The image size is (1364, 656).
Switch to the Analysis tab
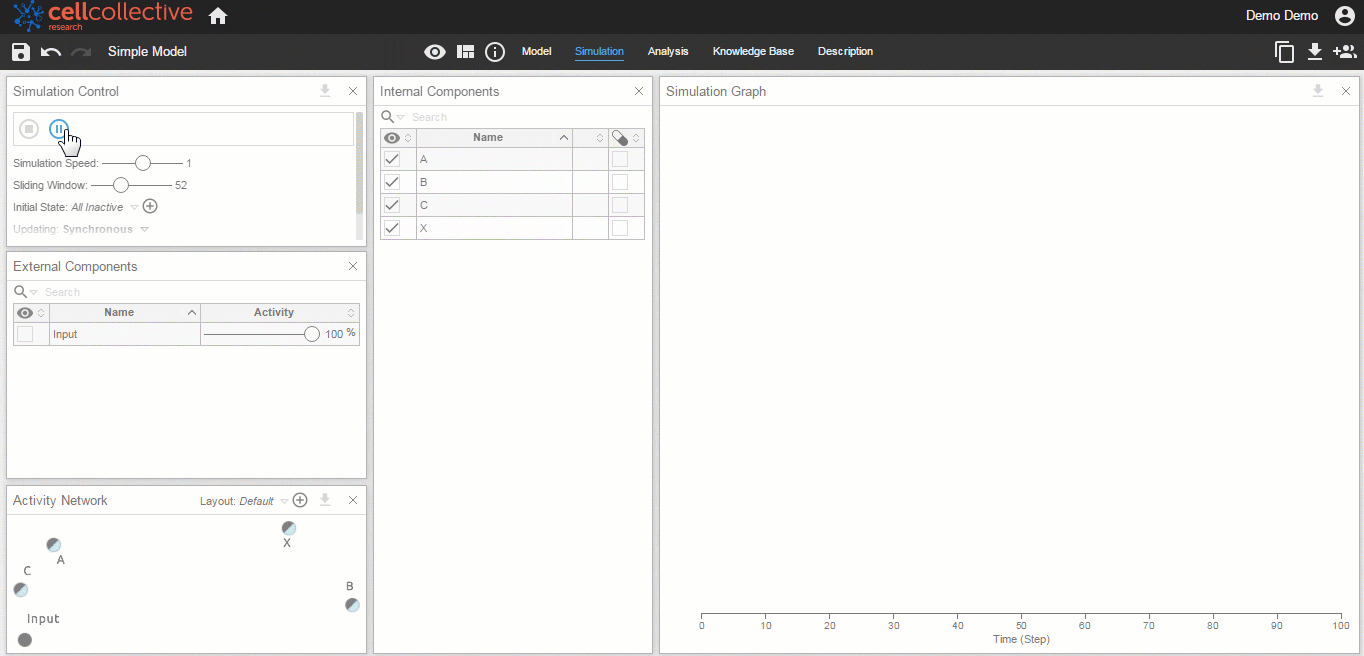click(668, 52)
